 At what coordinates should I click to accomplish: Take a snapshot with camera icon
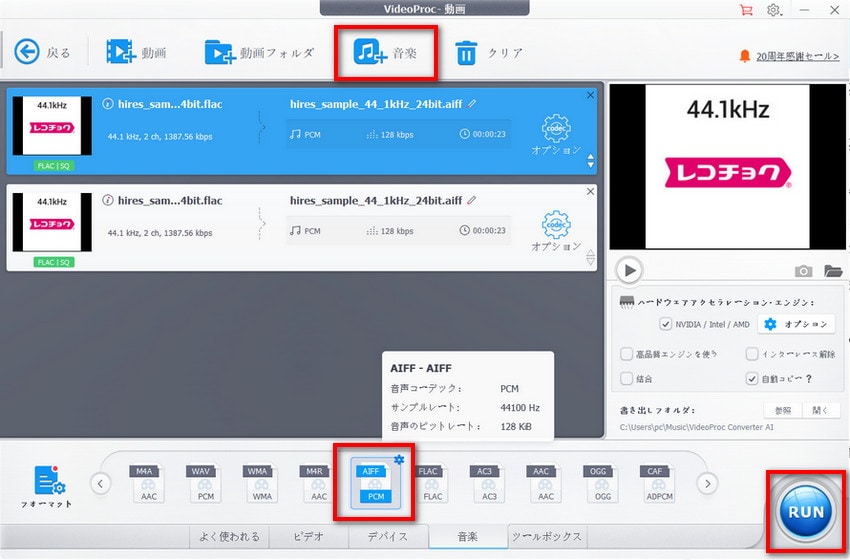point(803,271)
